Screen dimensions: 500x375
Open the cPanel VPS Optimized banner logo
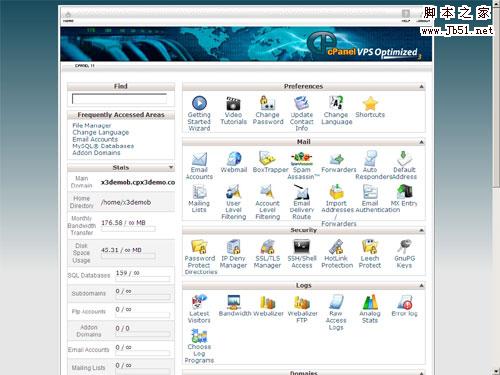click(x=363, y=45)
